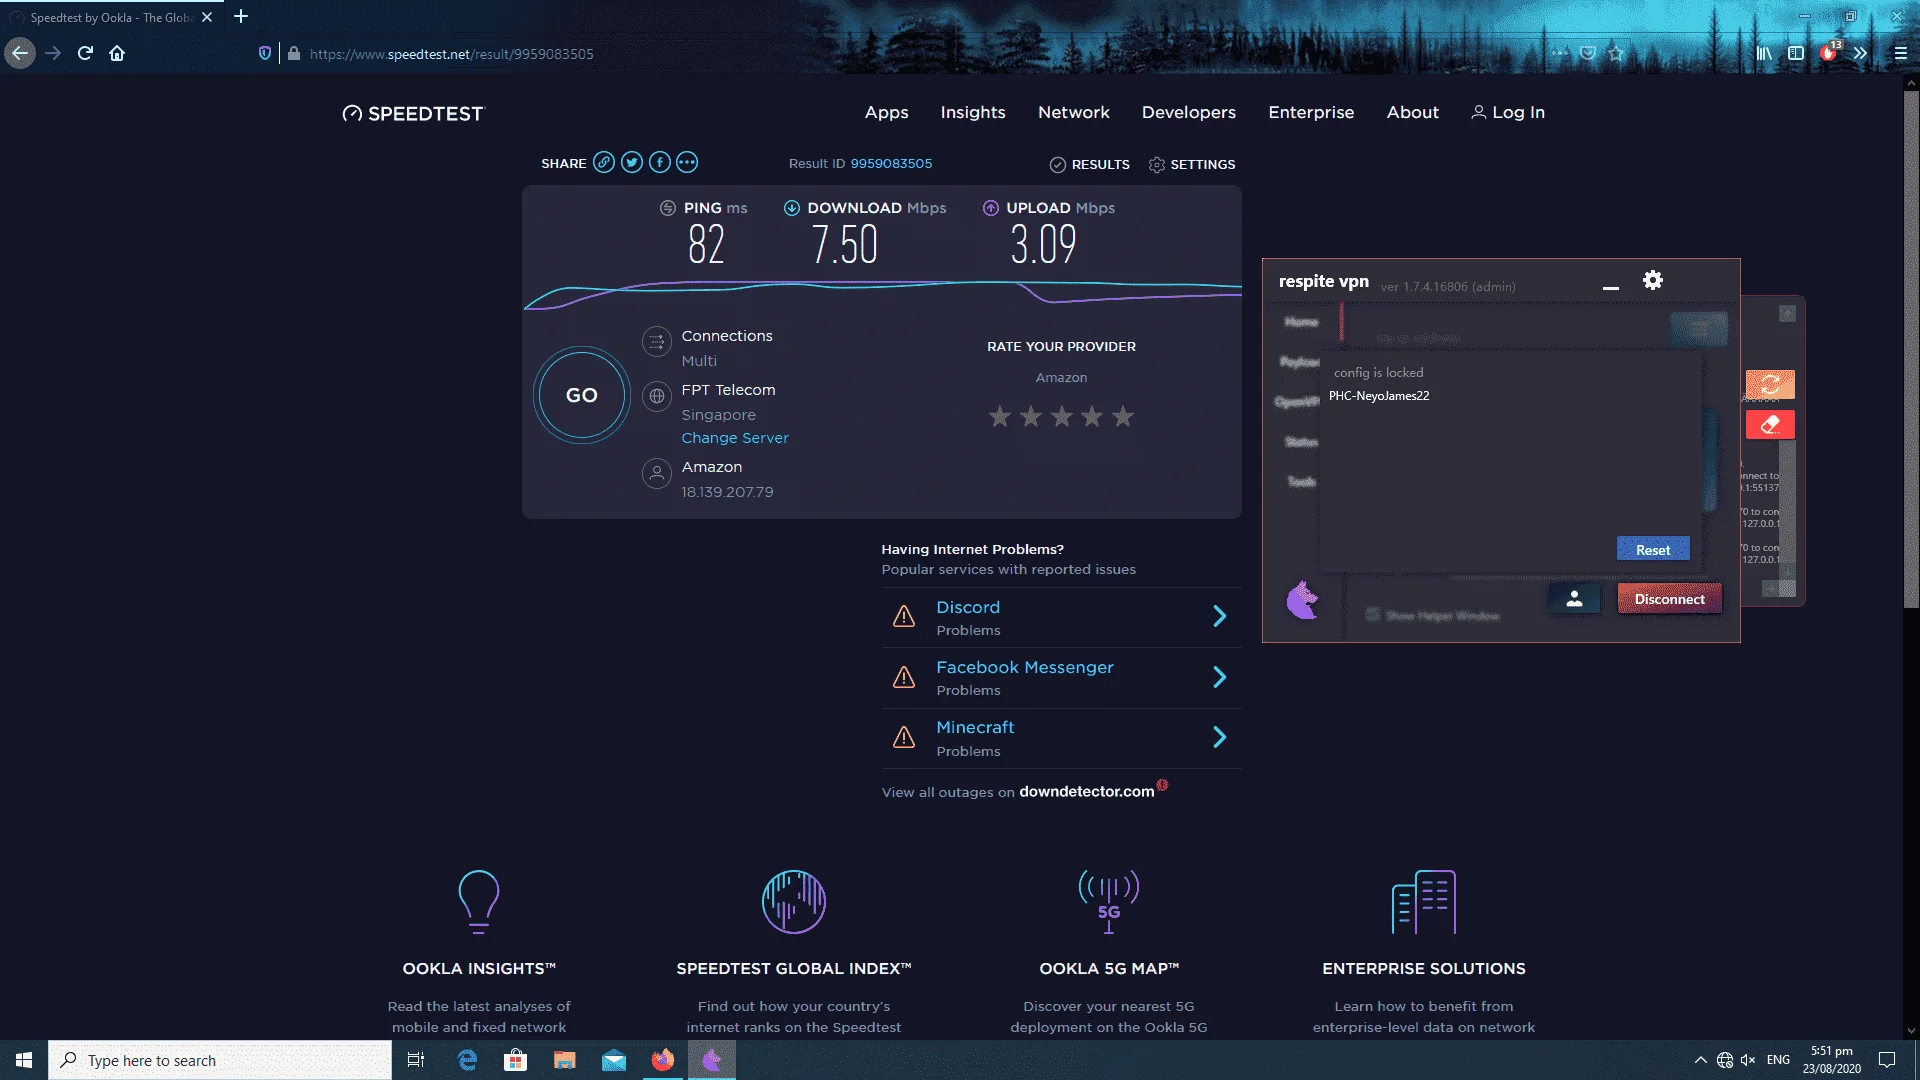Open the Windows Start menu
This screenshot has width=1920, height=1080.
(x=24, y=1060)
